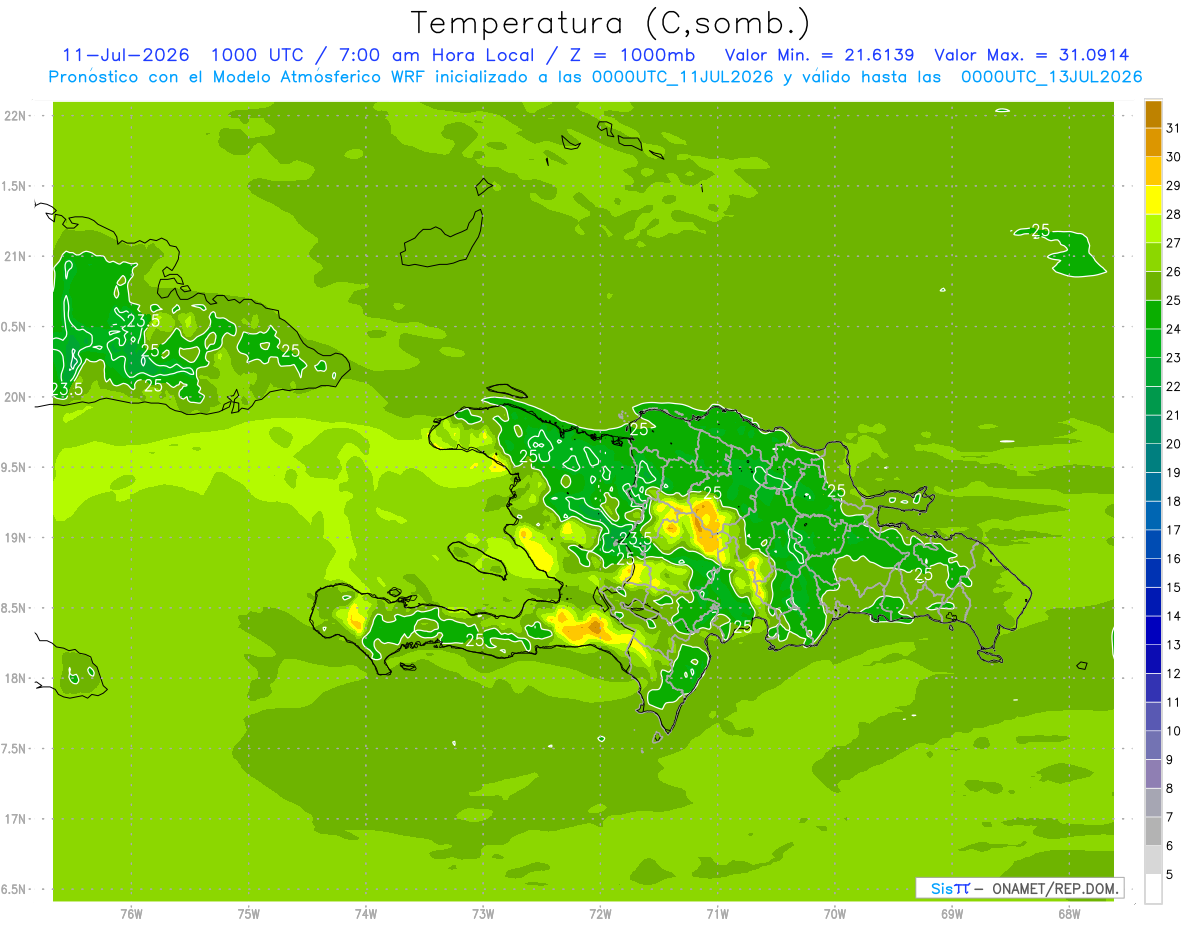Image resolution: width=1200 pixels, height=927 pixels.
Task: Click the 'Z = 1000mb' level text
Action: pyautogui.click(x=633, y=55)
